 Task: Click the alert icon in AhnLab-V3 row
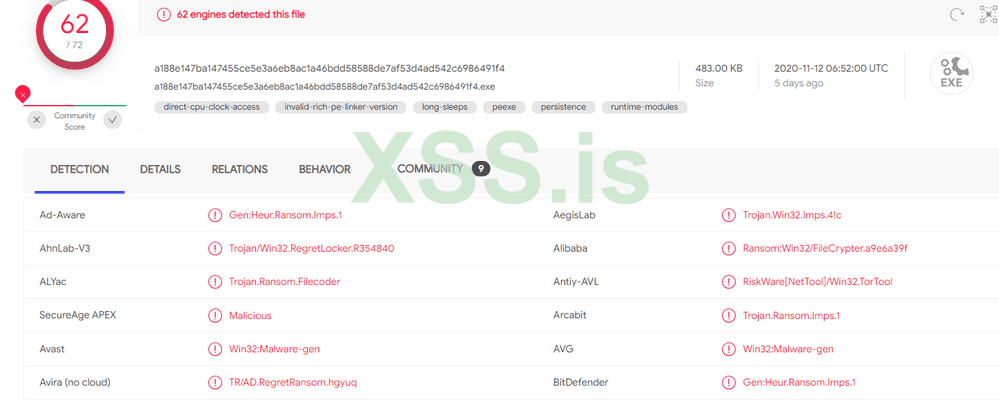point(215,248)
